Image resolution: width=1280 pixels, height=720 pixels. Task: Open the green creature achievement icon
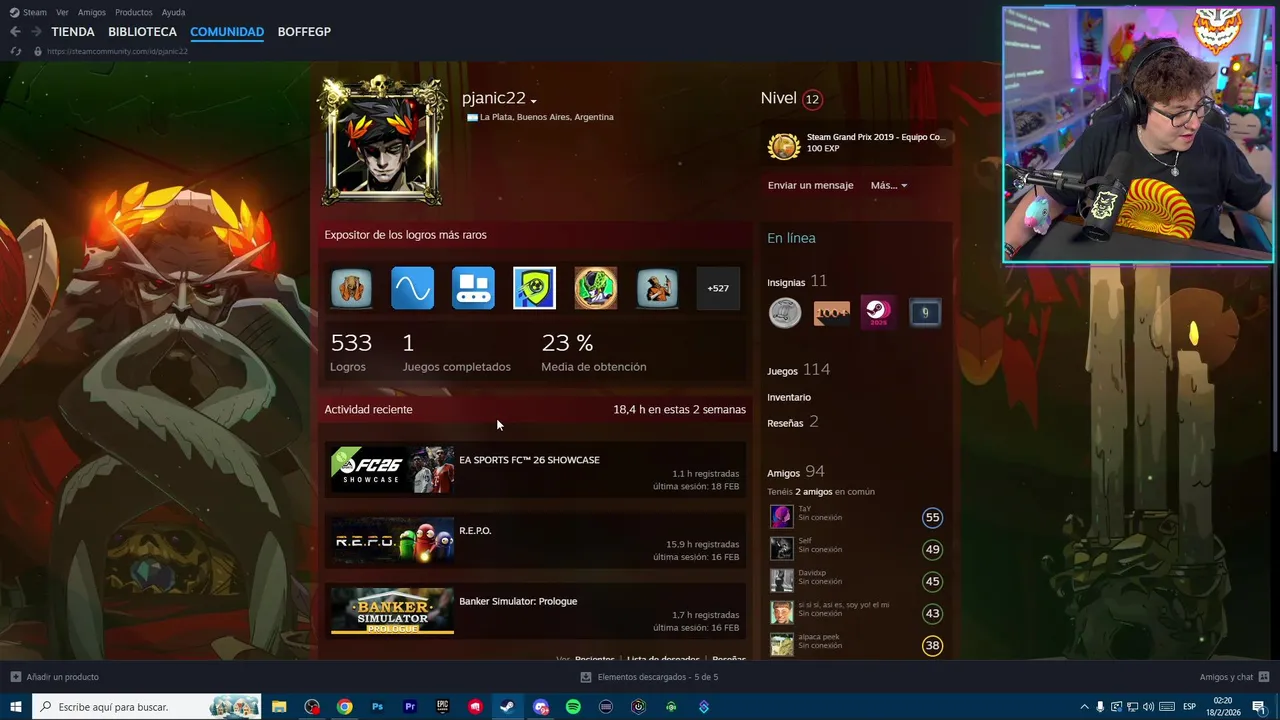pyautogui.click(x=595, y=288)
